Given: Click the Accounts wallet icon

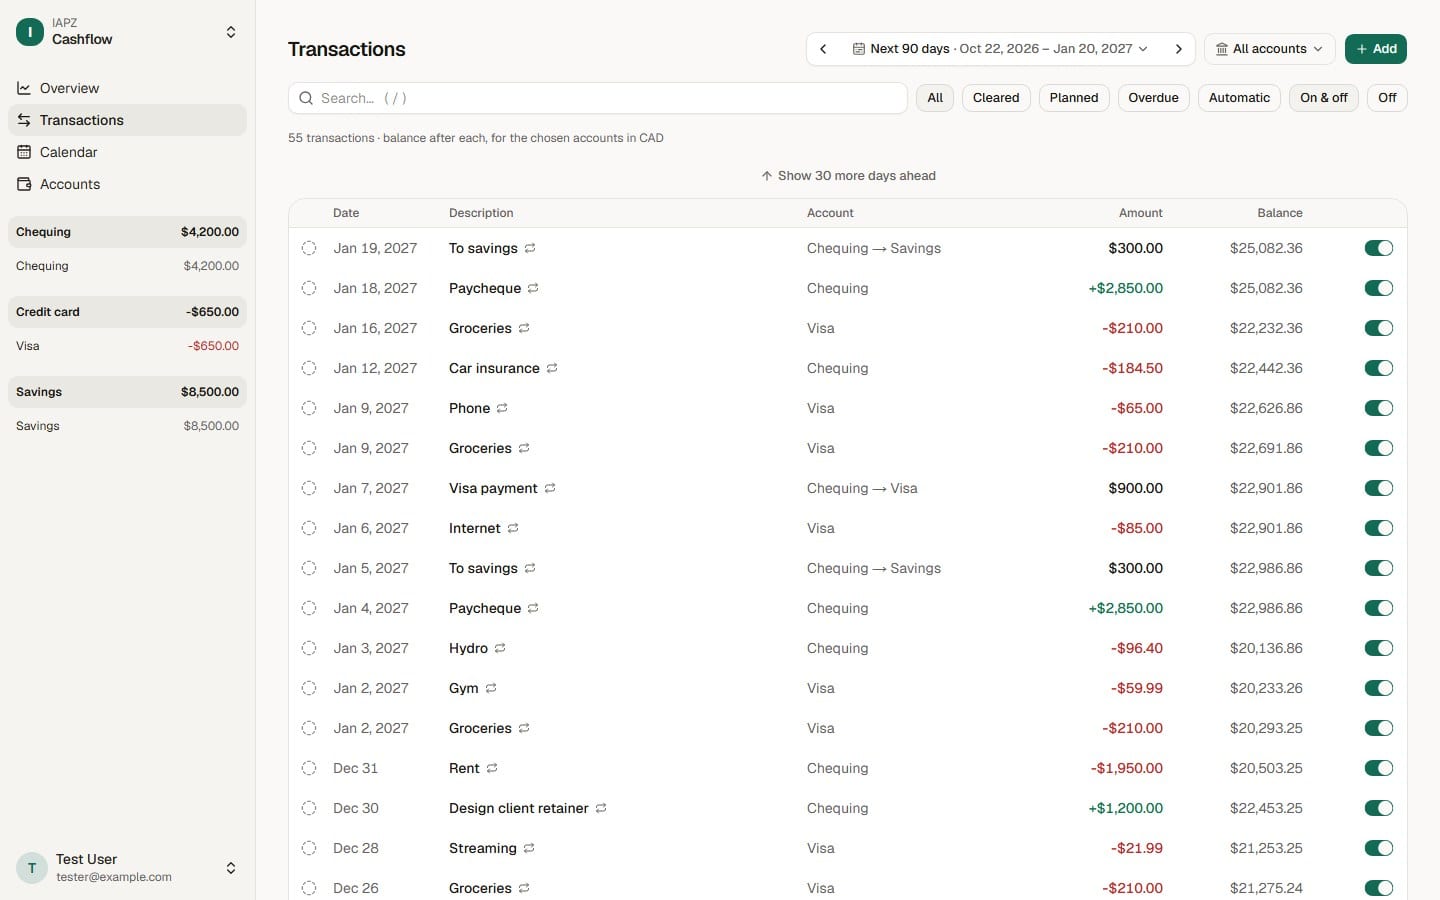Looking at the screenshot, I should [24, 184].
